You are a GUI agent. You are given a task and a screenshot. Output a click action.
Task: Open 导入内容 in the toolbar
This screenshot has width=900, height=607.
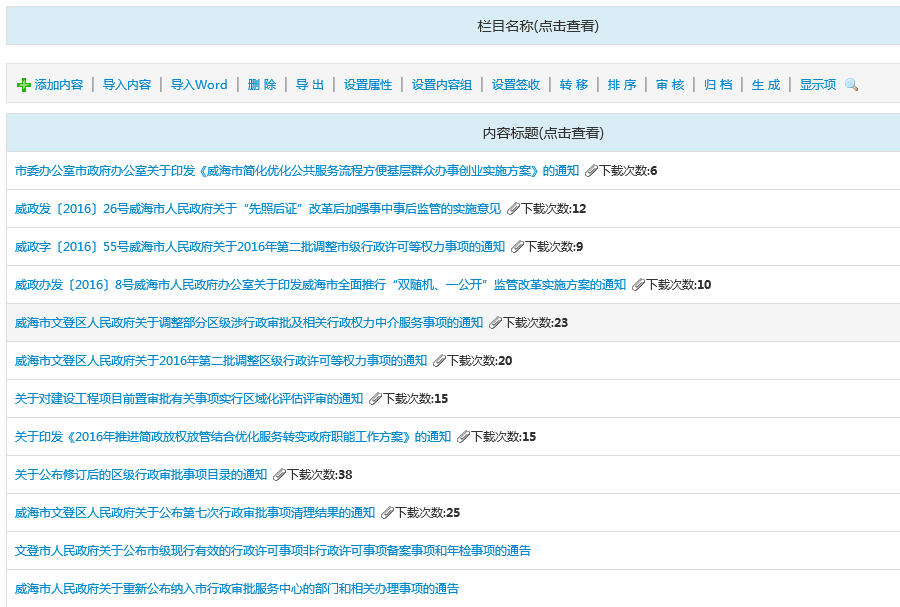[x=127, y=85]
